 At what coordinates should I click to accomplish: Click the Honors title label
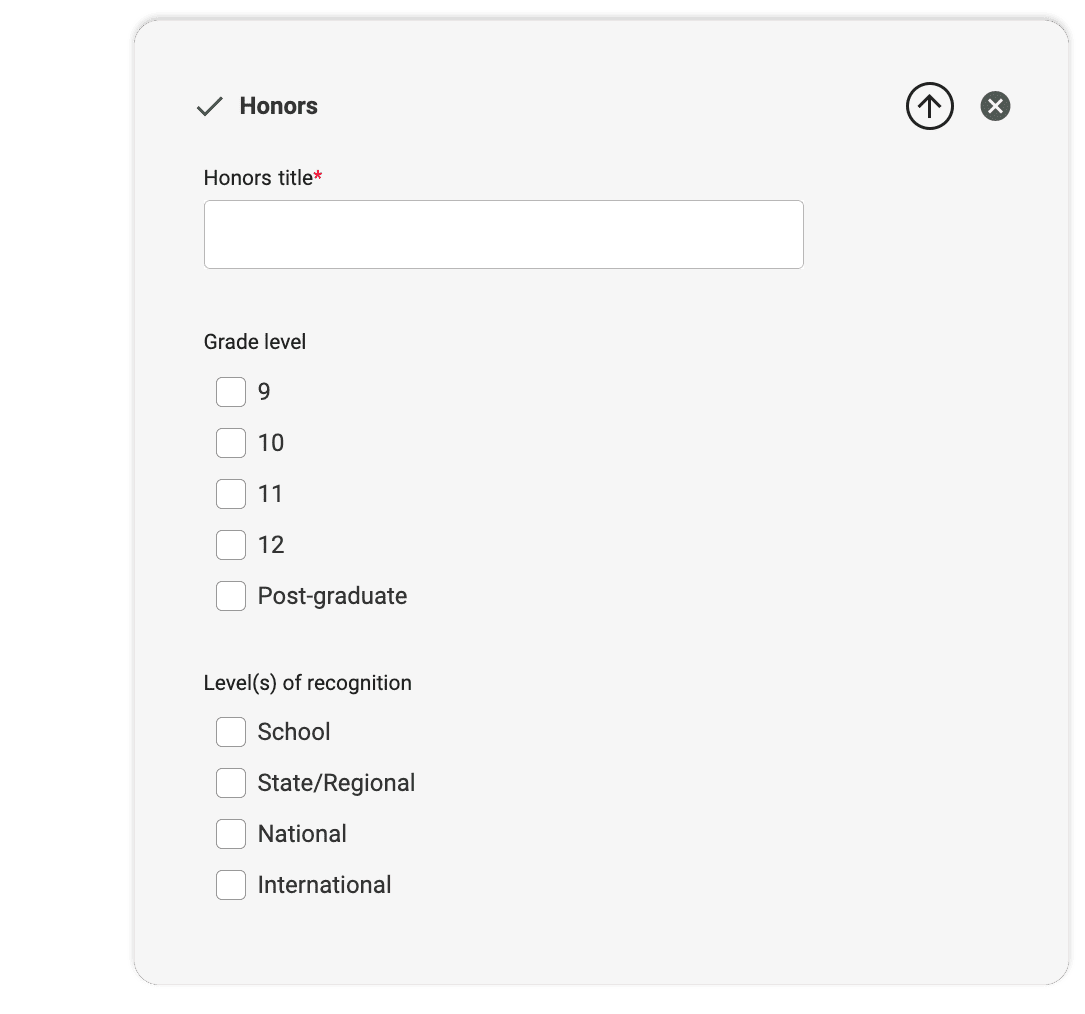pyautogui.click(x=258, y=178)
